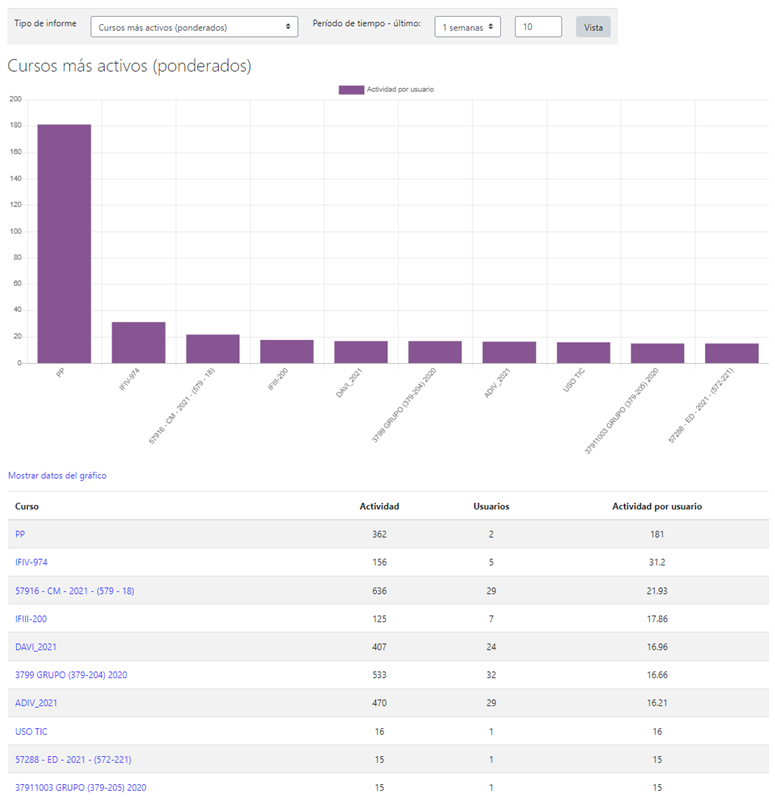This screenshot has width=775, height=807.
Task: Toggle the 'Actividad por usuario' legend swatch
Action: [x=351, y=90]
